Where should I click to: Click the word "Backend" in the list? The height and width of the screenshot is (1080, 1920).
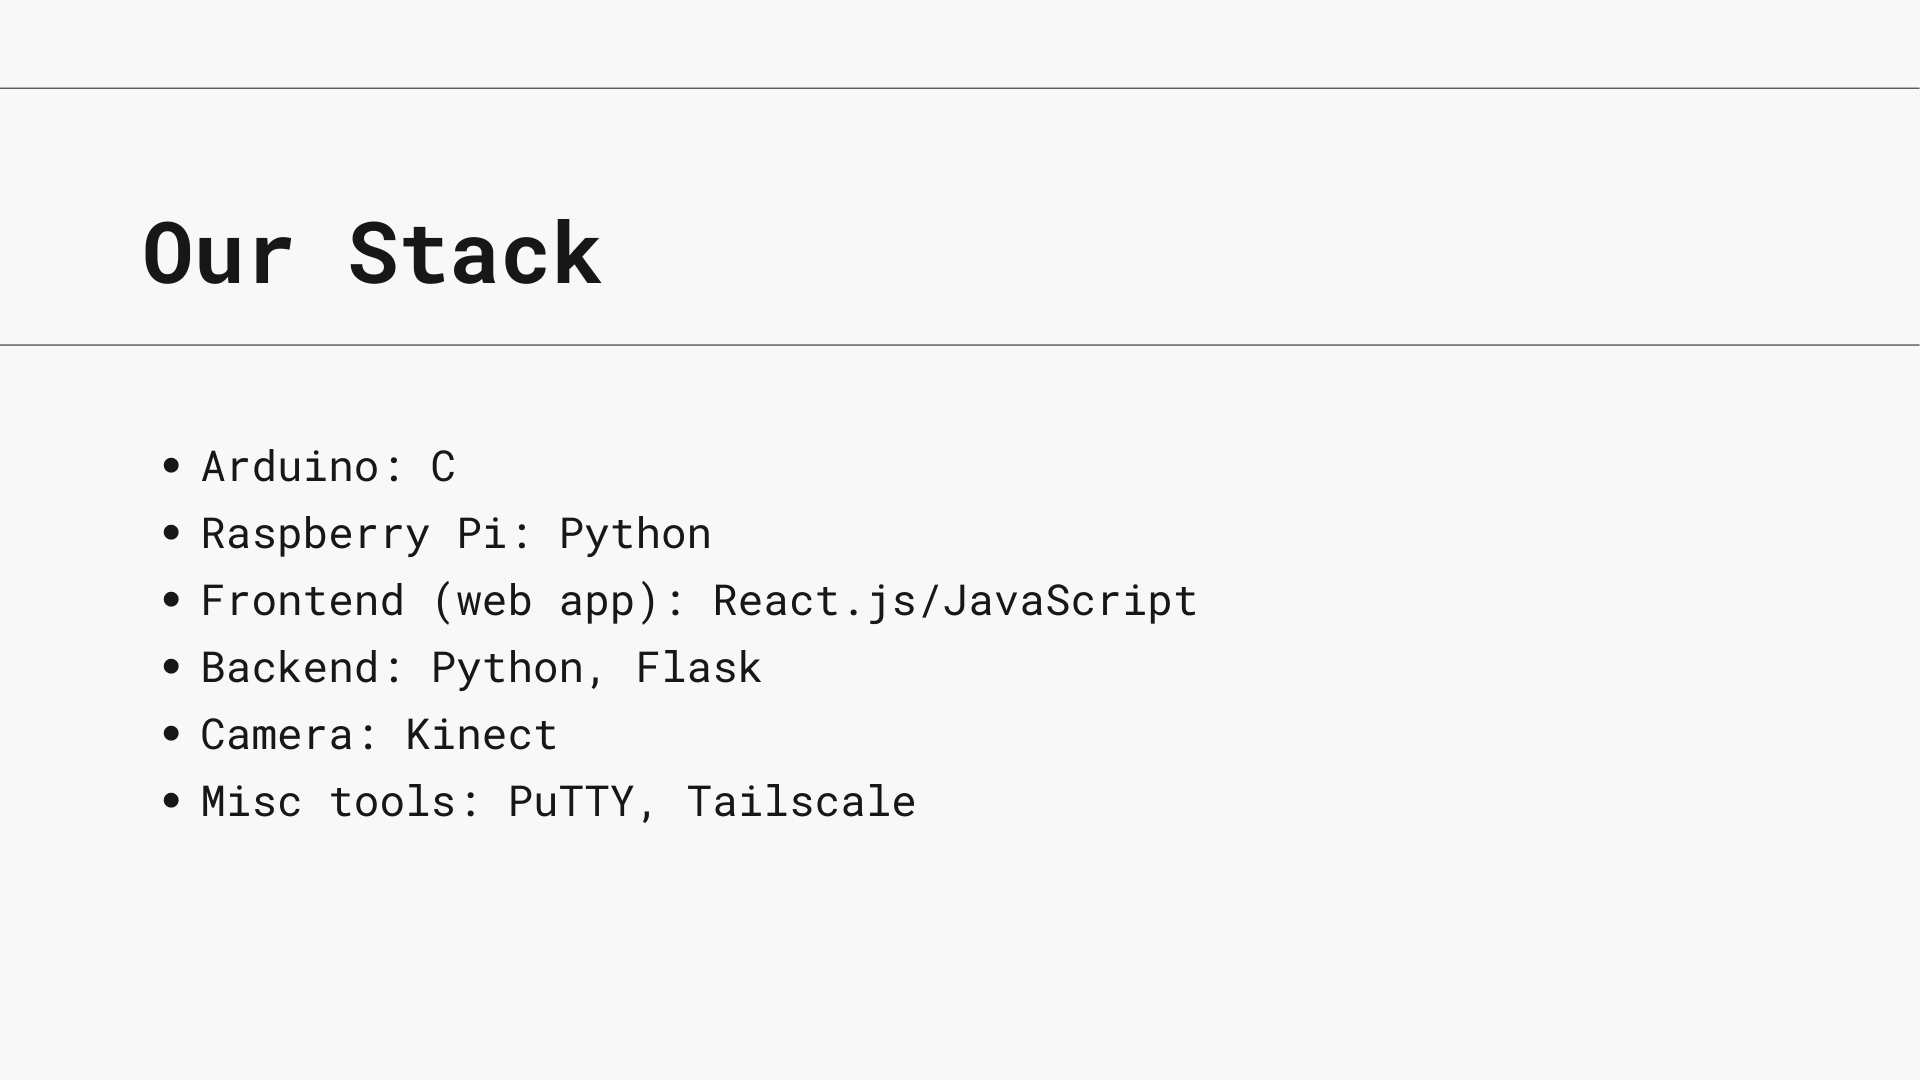point(290,668)
